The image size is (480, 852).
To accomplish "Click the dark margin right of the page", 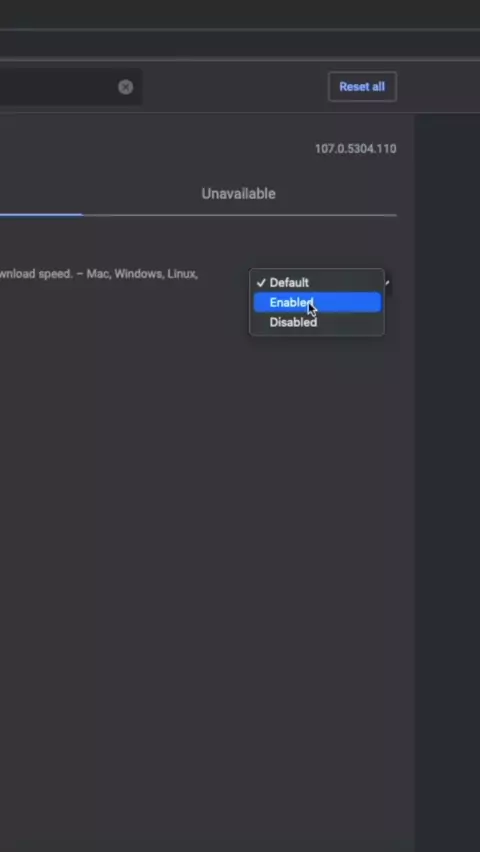I will click(447, 483).
